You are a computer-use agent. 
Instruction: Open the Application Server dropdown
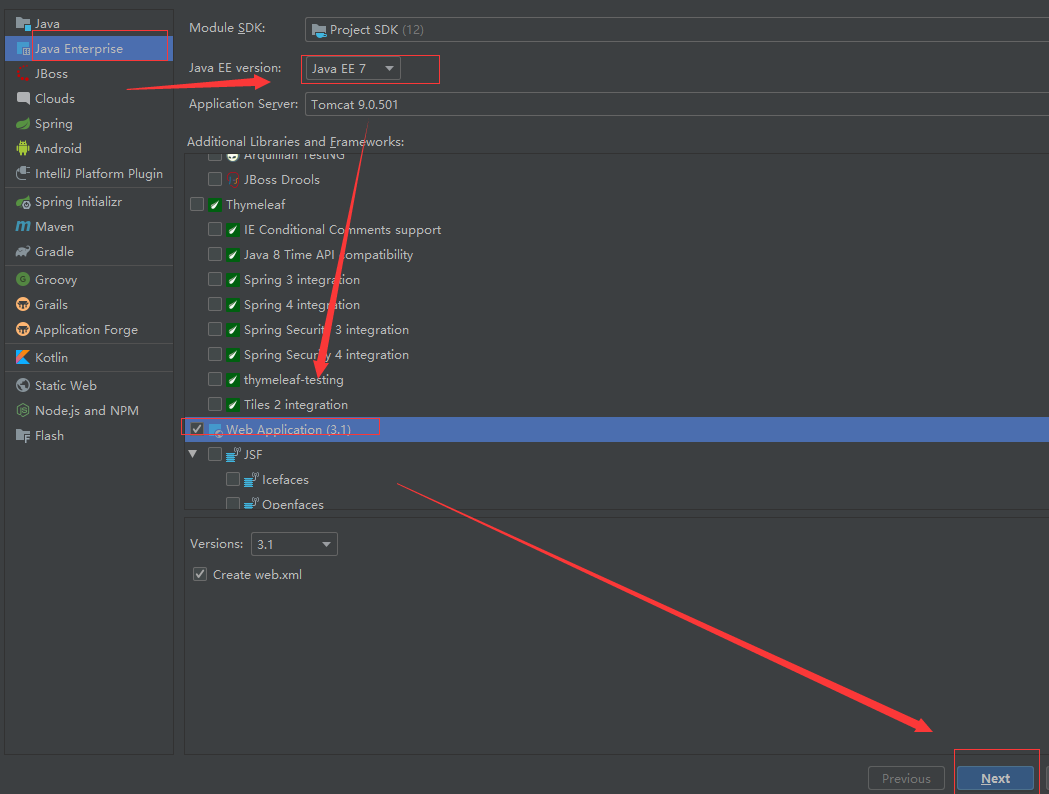(676, 104)
